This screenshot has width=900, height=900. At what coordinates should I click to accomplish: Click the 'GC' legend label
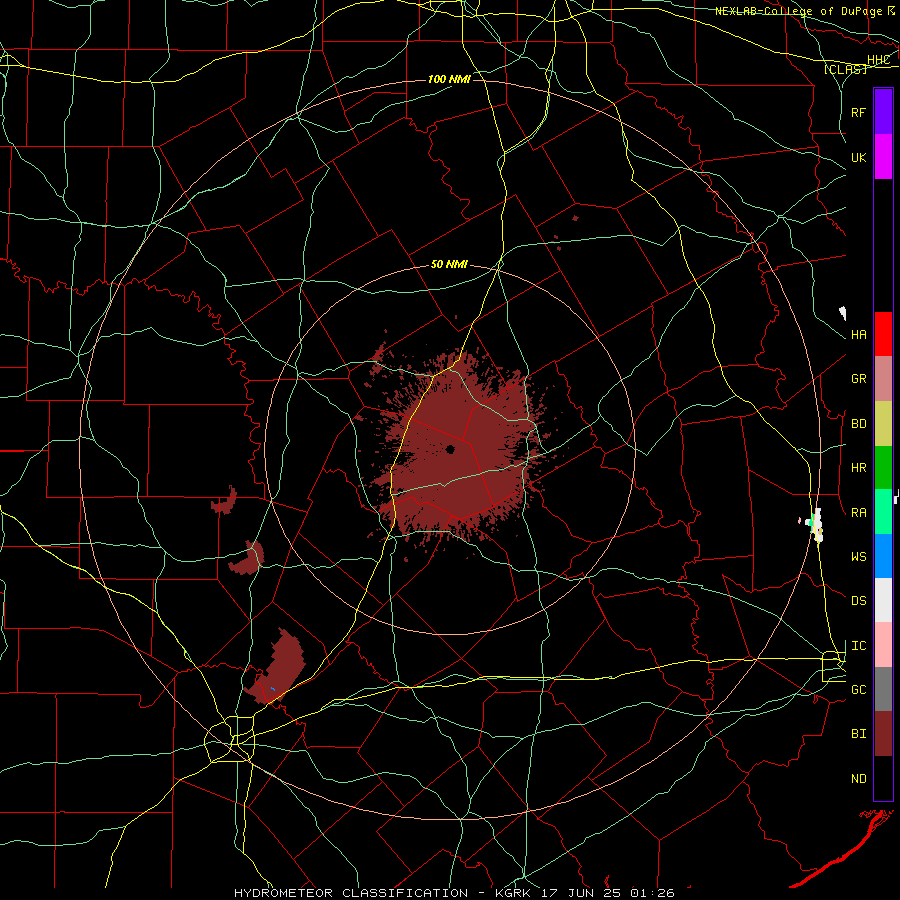point(859,690)
